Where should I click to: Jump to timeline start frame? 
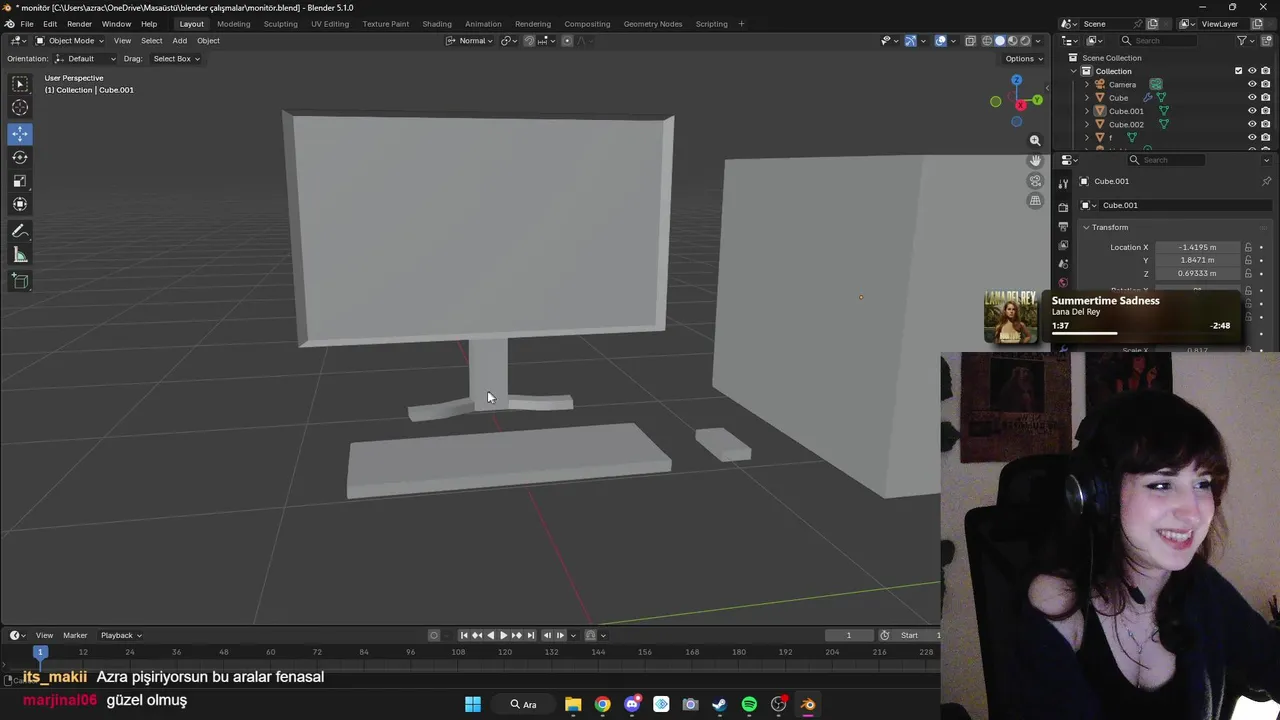pos(464,635)
